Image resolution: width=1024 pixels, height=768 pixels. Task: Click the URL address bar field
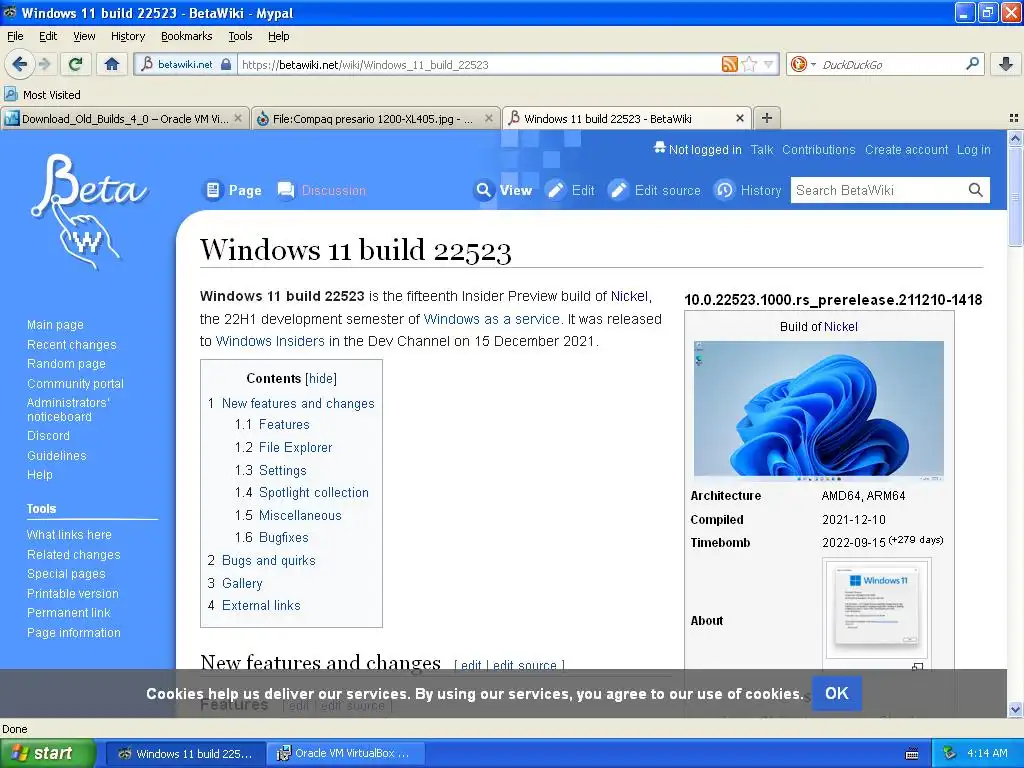click(479, 64)
